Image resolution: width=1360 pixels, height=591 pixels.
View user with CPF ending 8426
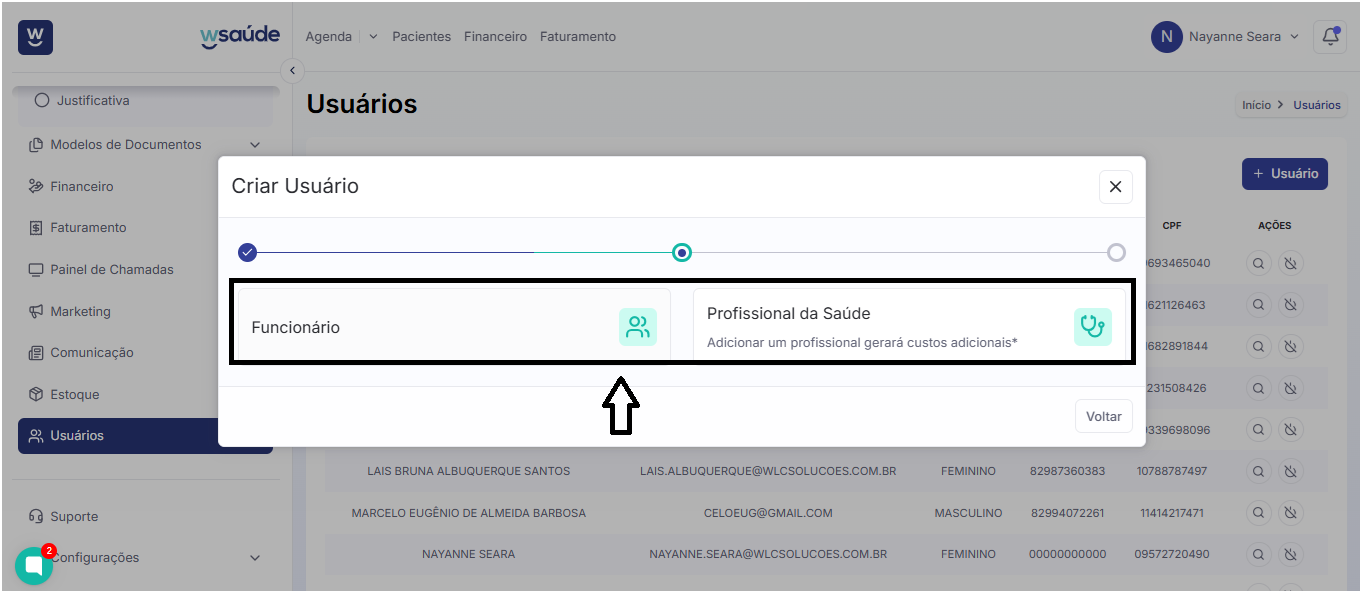[x=1259, y=388]
